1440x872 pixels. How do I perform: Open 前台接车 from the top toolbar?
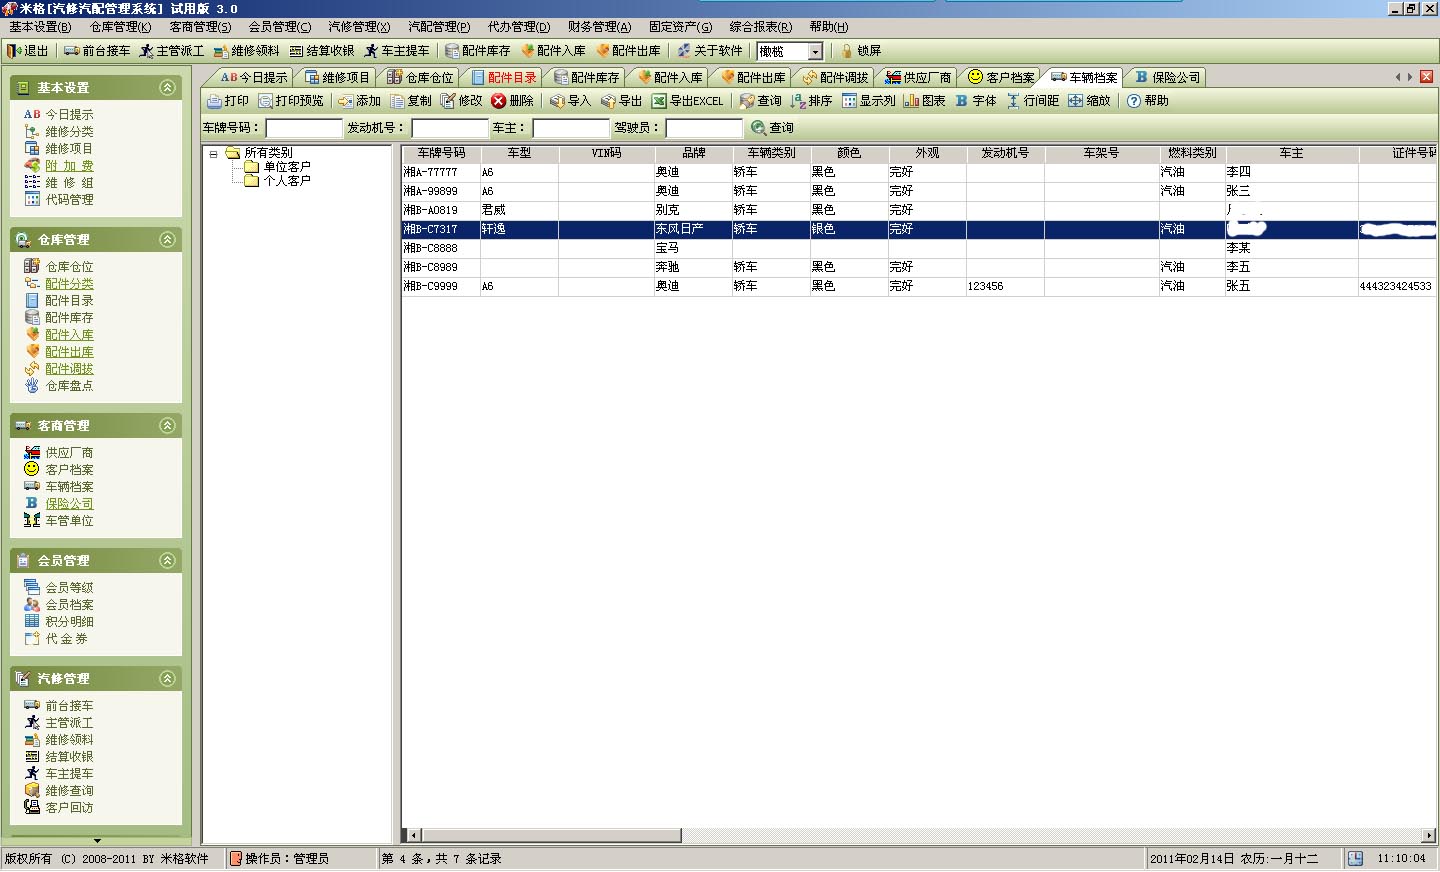point(97,51)
